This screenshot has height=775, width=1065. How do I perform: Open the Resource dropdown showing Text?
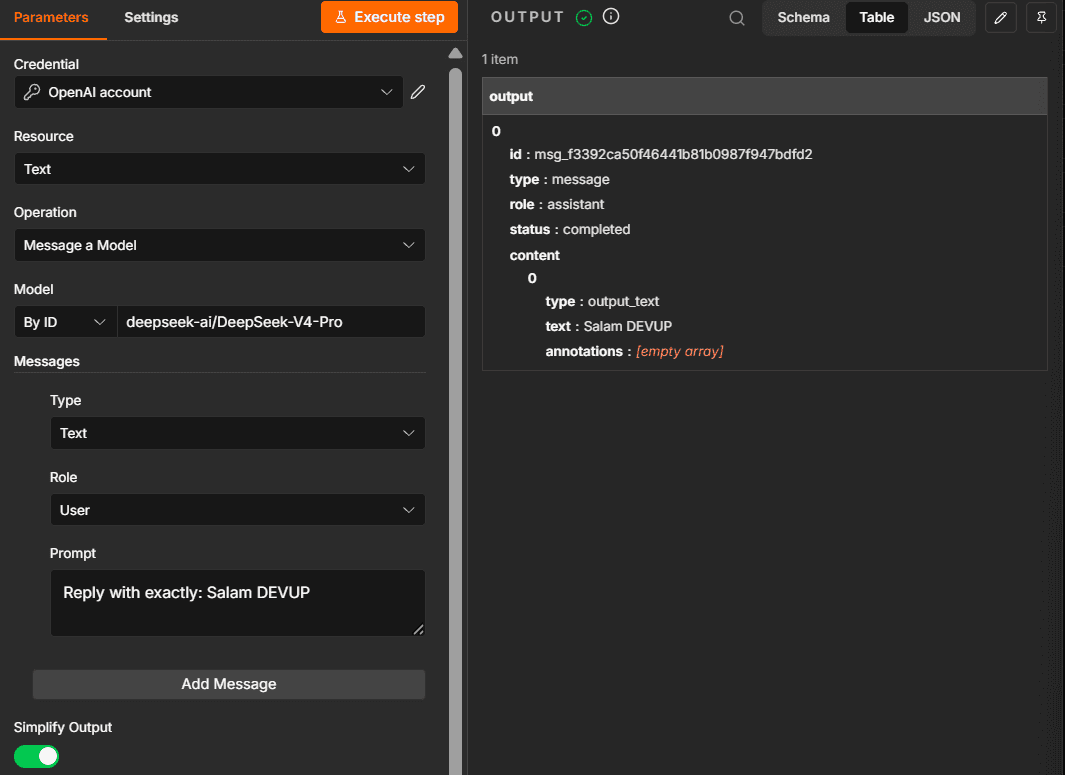pyautogui.click(x=219, y=168)
